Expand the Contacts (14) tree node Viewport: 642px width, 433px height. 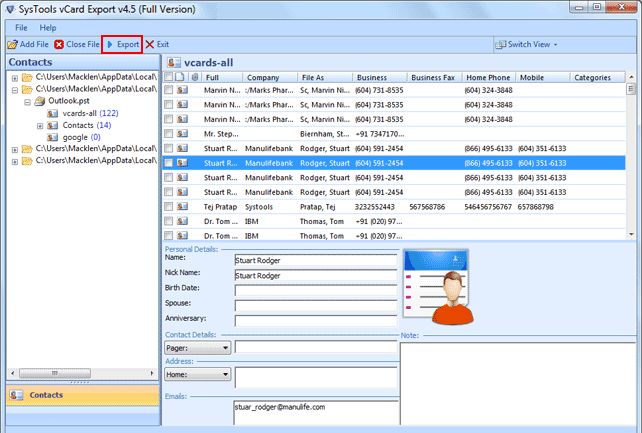click(40, 126)
